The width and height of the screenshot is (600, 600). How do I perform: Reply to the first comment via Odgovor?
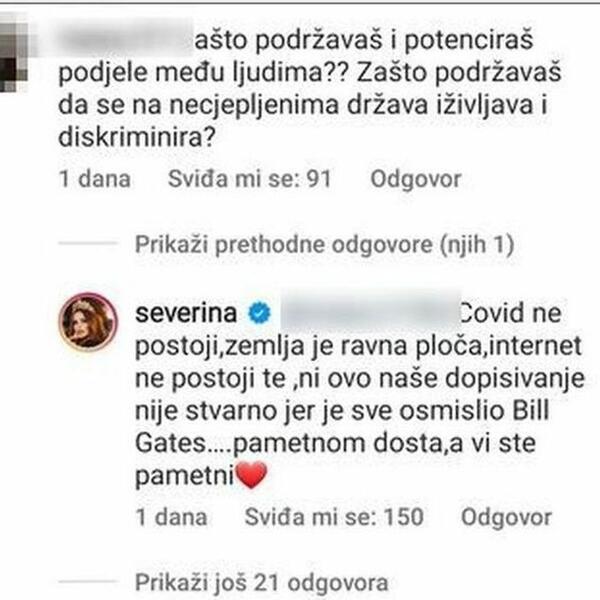(416, 179)
